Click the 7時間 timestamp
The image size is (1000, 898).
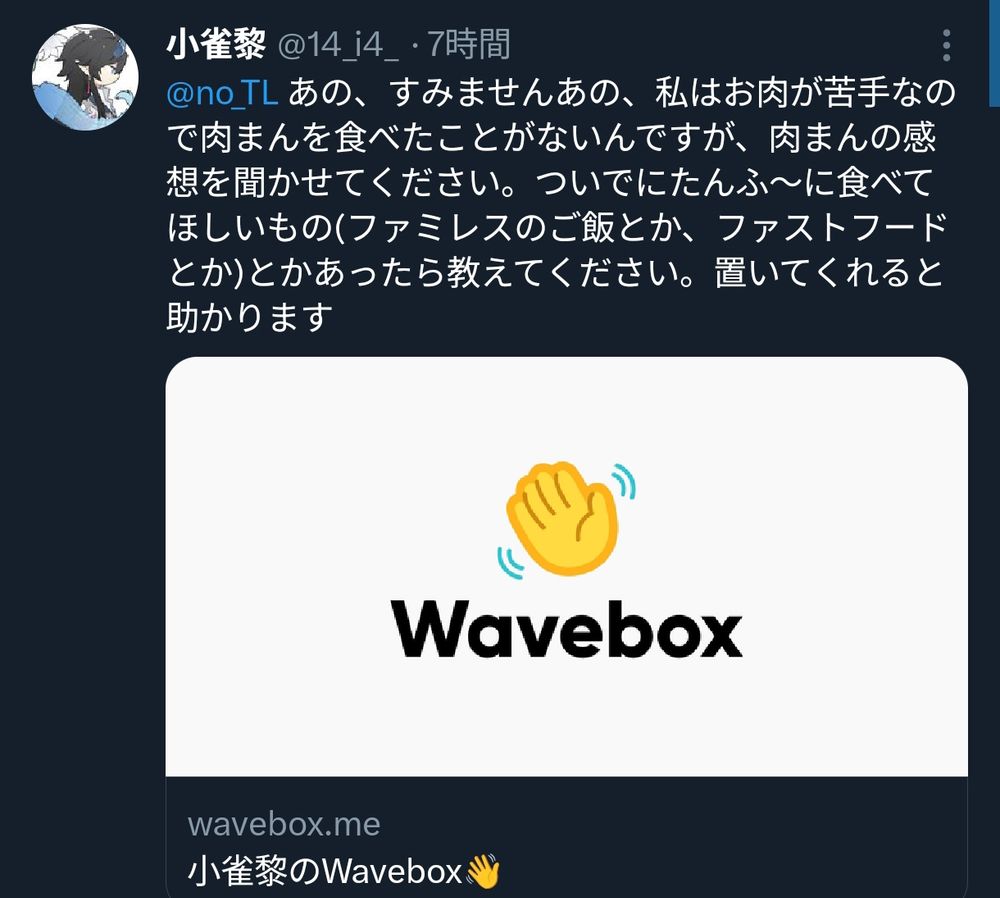pyautogui.click(x=468, y=45)
